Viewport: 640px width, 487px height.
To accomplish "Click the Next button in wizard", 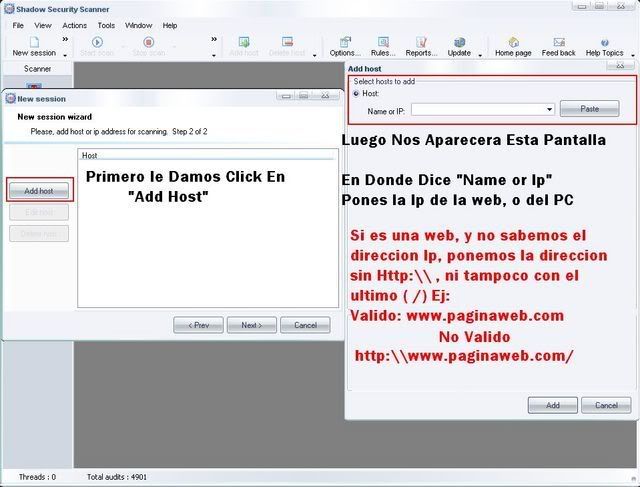I will pyautogui.click(x=252, y=325).
